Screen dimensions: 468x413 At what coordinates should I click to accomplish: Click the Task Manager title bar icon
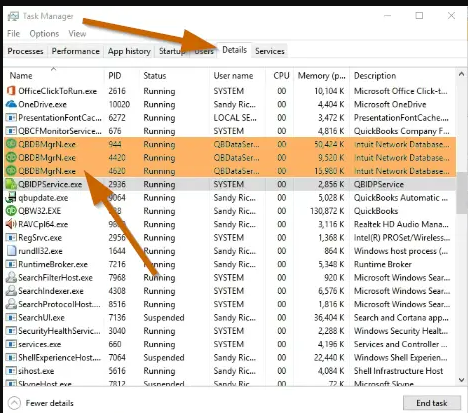[13, 16]
